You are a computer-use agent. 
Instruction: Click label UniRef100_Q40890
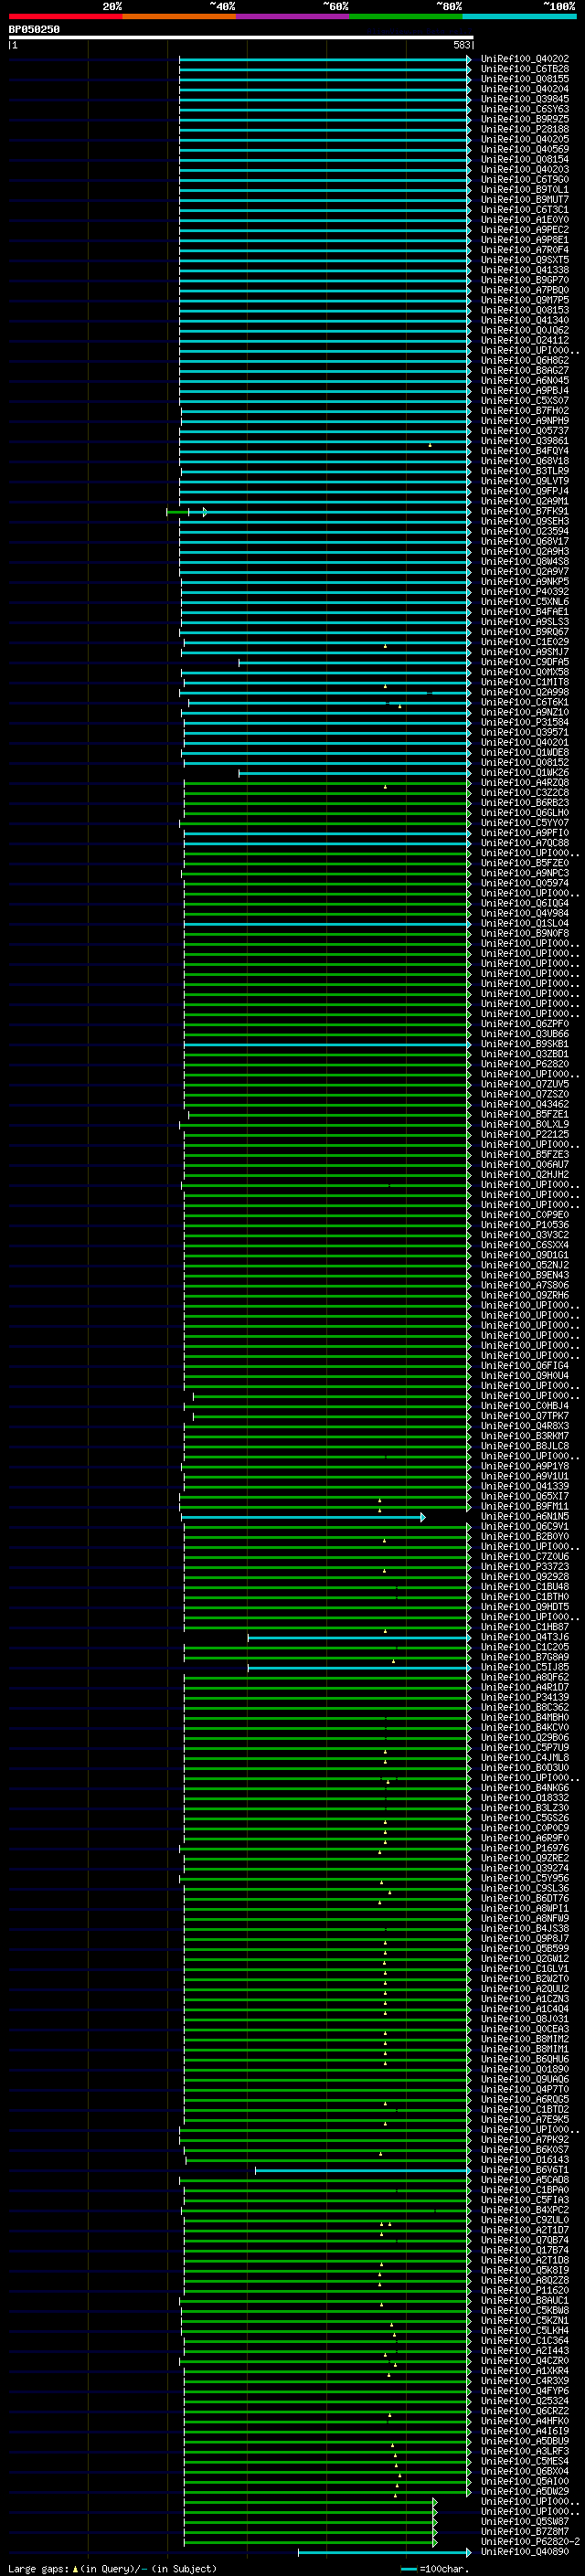[524, 2552]
